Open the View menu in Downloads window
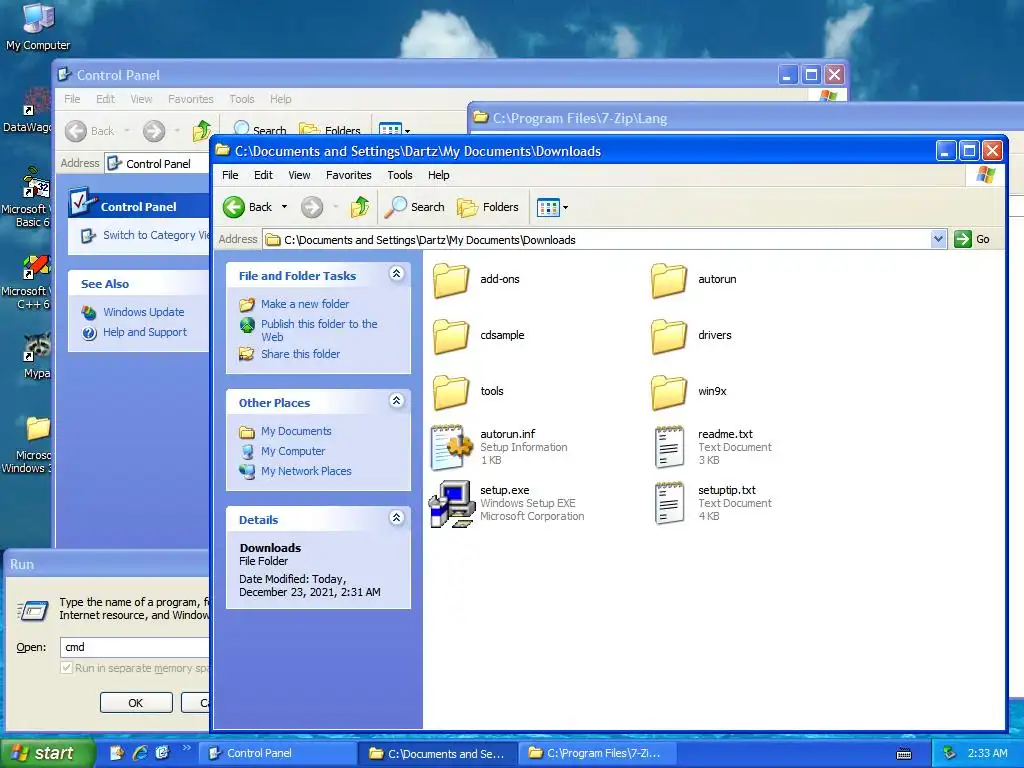The width and height of the screenshot is (1024, 768). pos(299,175)
